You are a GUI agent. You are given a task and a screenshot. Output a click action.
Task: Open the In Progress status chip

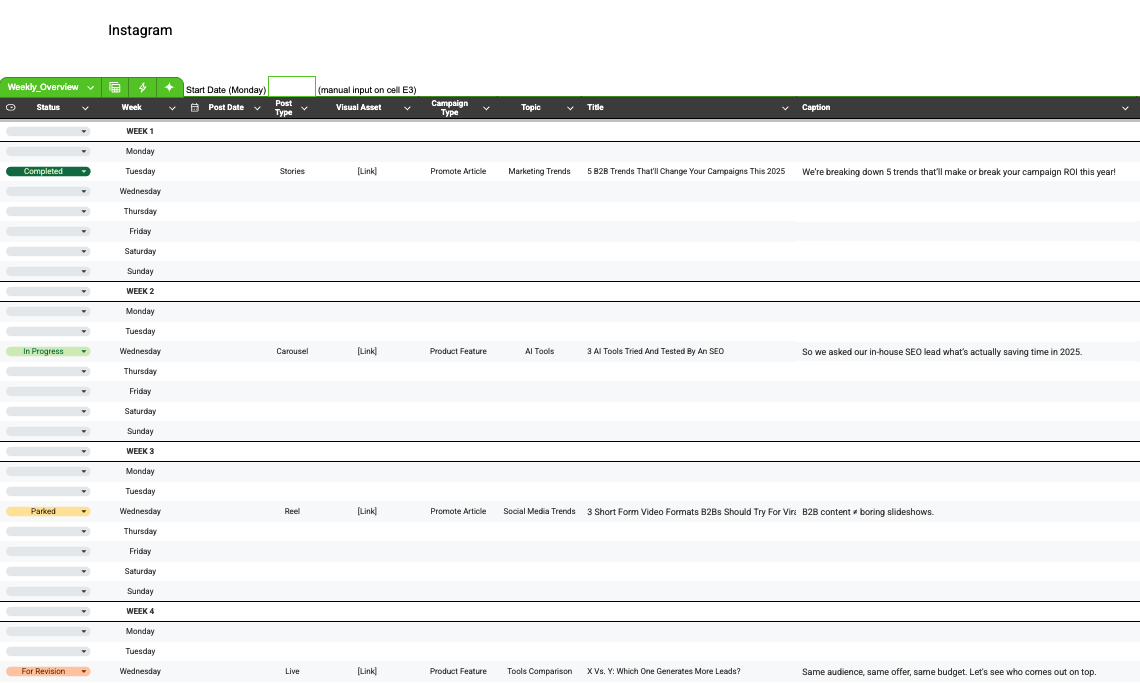coord(48,351)
